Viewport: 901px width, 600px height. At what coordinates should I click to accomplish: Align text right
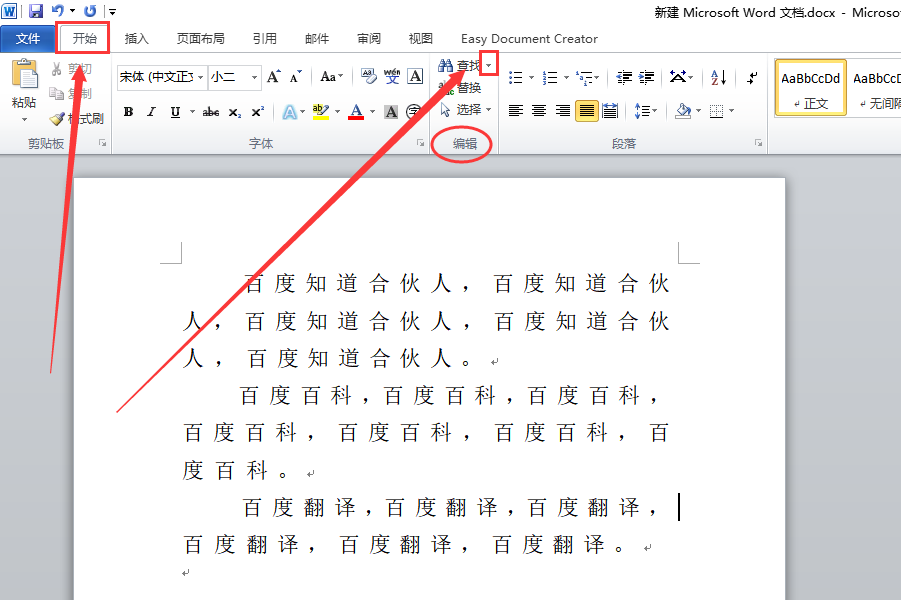coord(562,111)
